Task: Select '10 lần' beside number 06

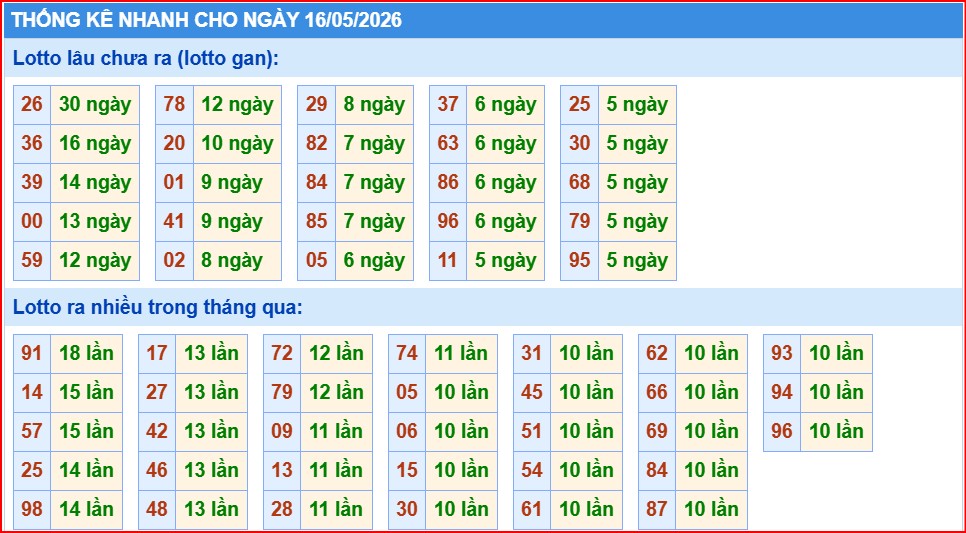Action: (461, 431)
